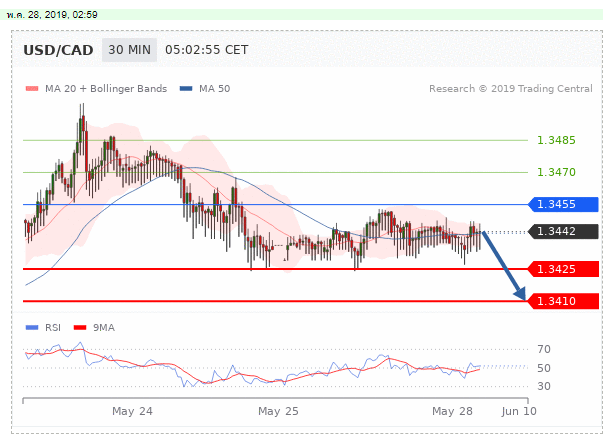Click the May 28 date axis label
The height and width of the screenshot is (438, 603).
(452, 411)
